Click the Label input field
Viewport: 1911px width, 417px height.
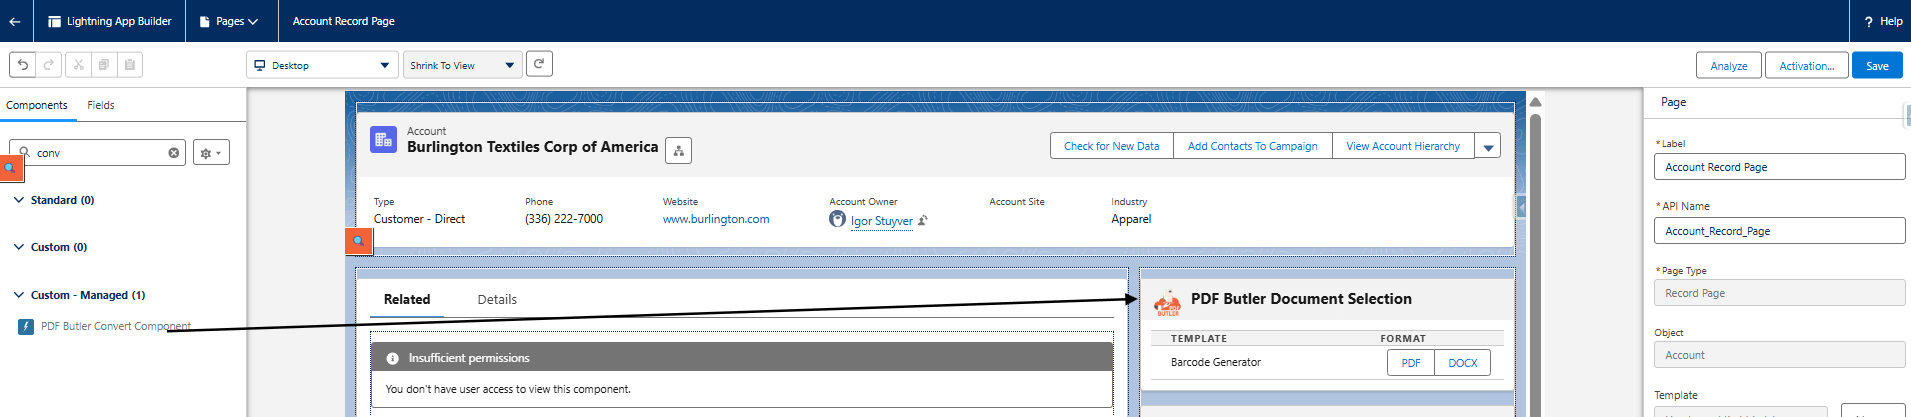(x=1779, y=167)
